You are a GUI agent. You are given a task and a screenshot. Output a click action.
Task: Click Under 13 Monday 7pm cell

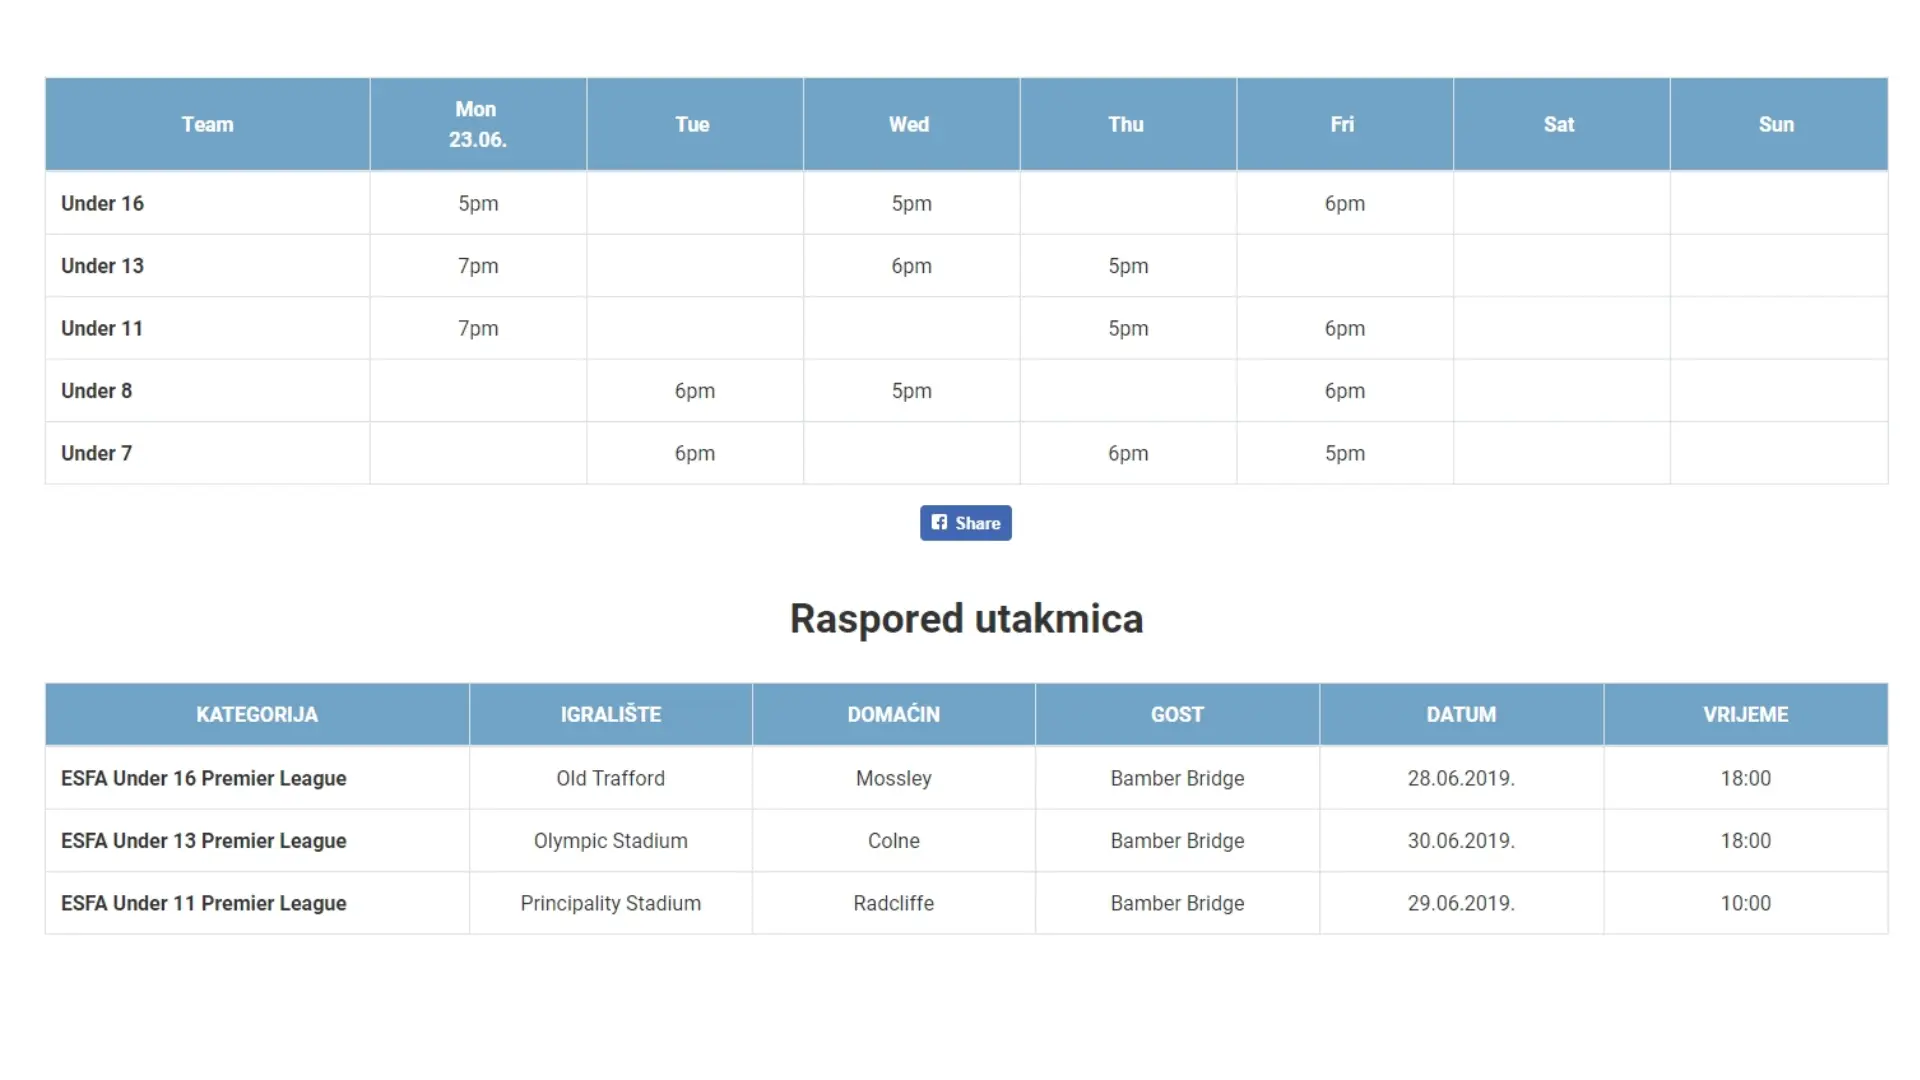coord(478,266)
